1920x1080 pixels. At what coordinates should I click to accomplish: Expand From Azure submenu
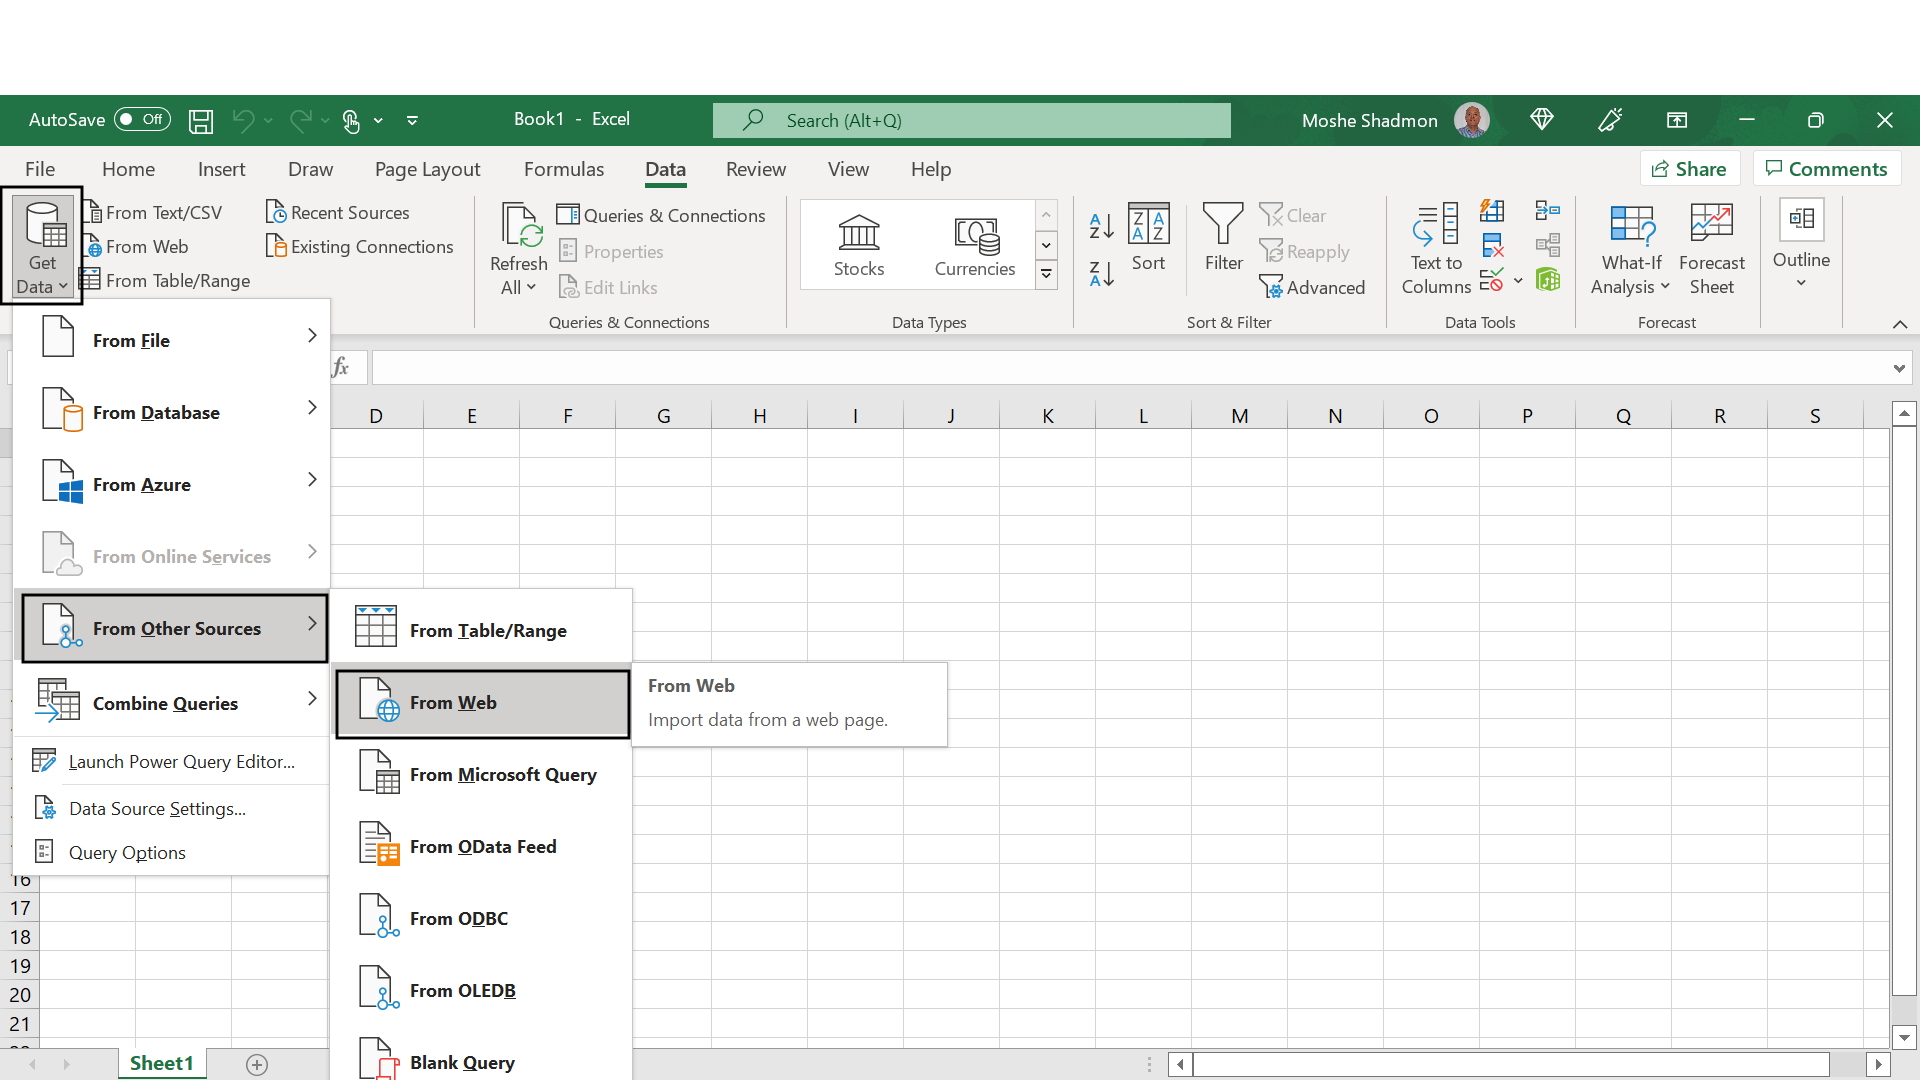click(174, 484)
